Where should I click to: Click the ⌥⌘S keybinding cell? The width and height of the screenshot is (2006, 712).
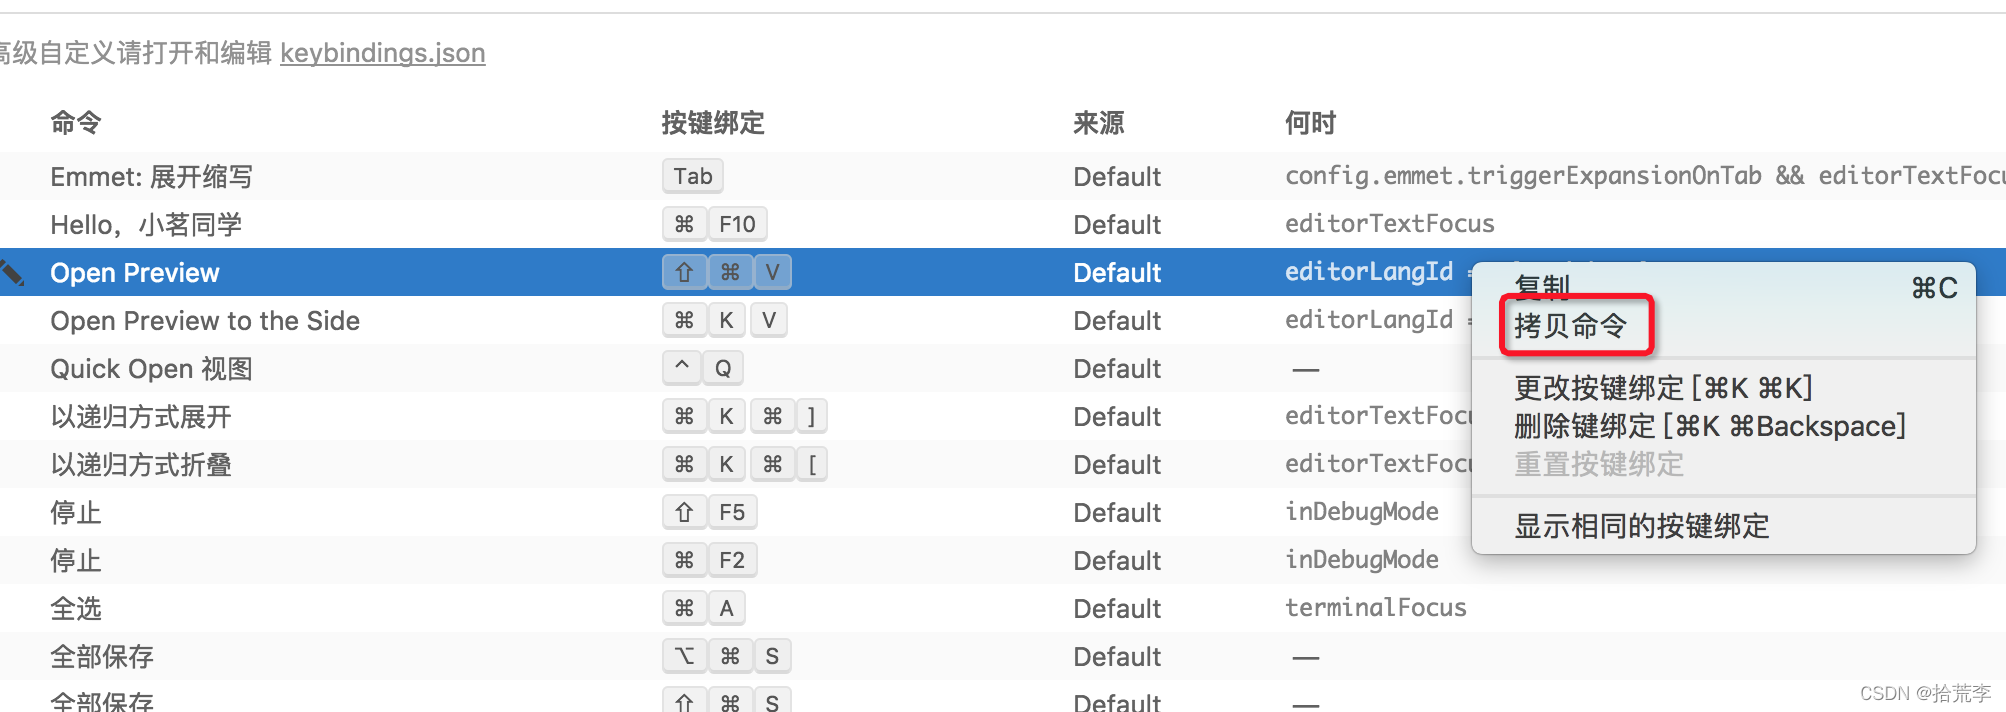point(726,656)
